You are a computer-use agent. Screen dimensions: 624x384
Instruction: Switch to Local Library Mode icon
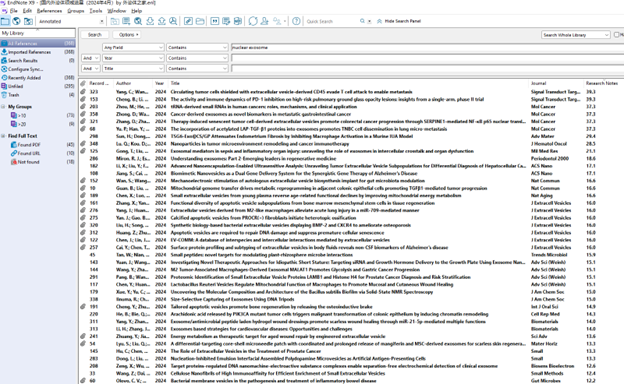coord(5,21)
